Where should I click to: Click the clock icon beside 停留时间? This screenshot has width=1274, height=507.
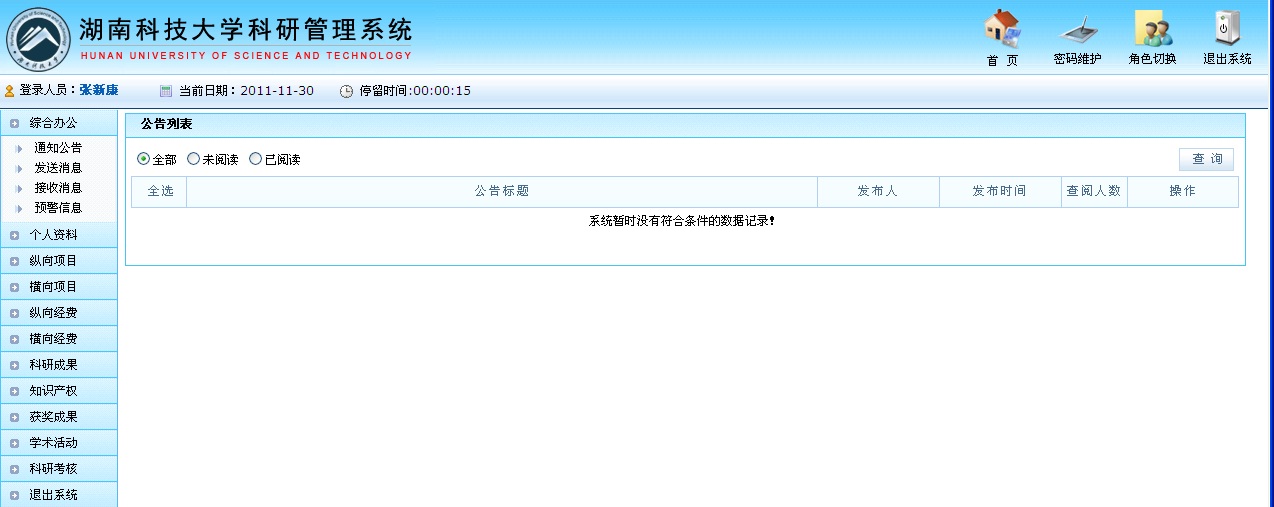(x=346, y=91)
